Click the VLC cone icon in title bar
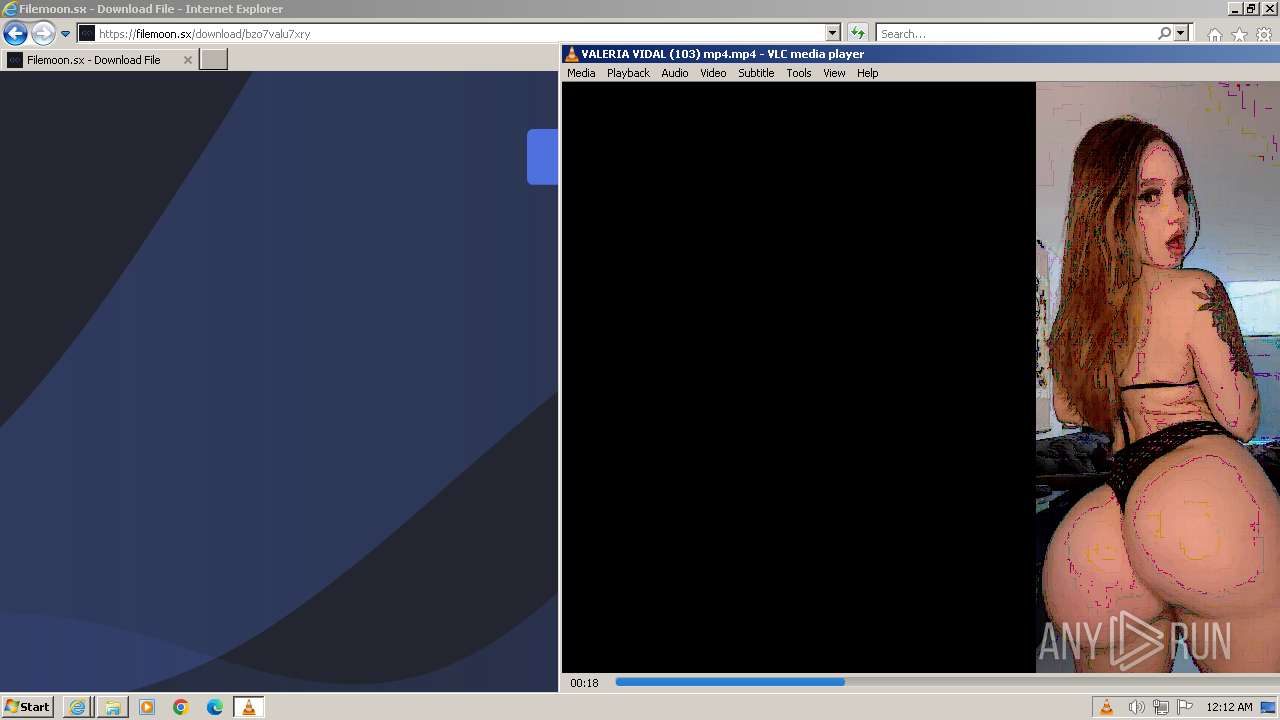1280x720 pixels. tap(571, 54)
